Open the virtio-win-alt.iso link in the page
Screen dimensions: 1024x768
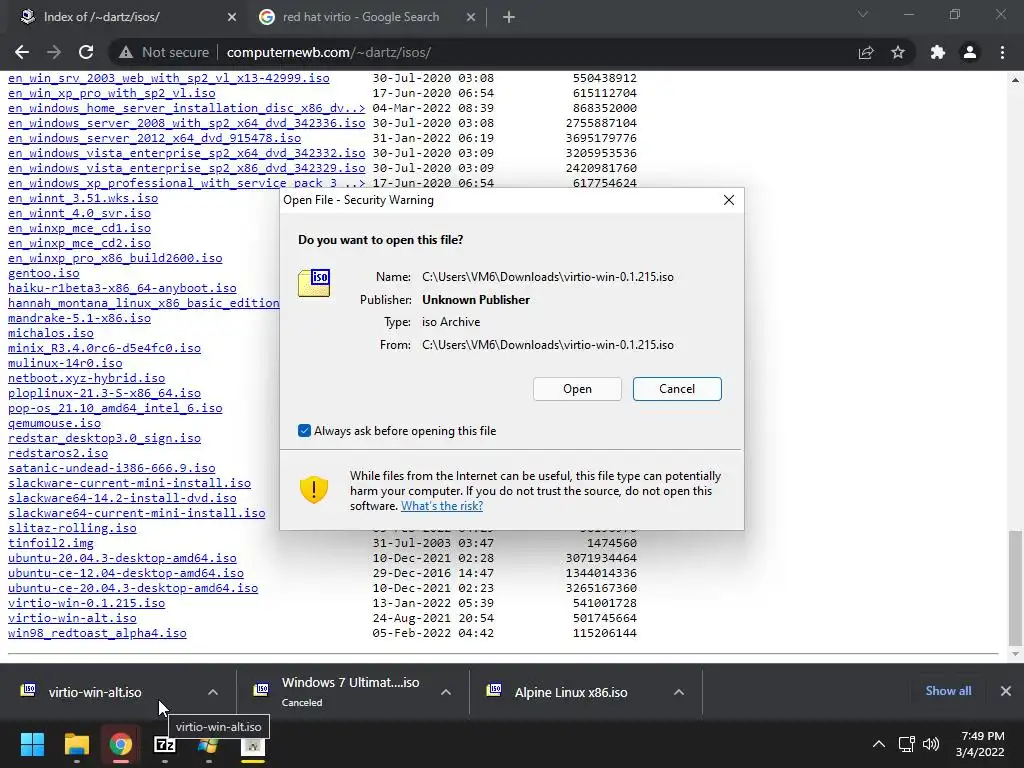pyautogui.click(x=72, y=618)
